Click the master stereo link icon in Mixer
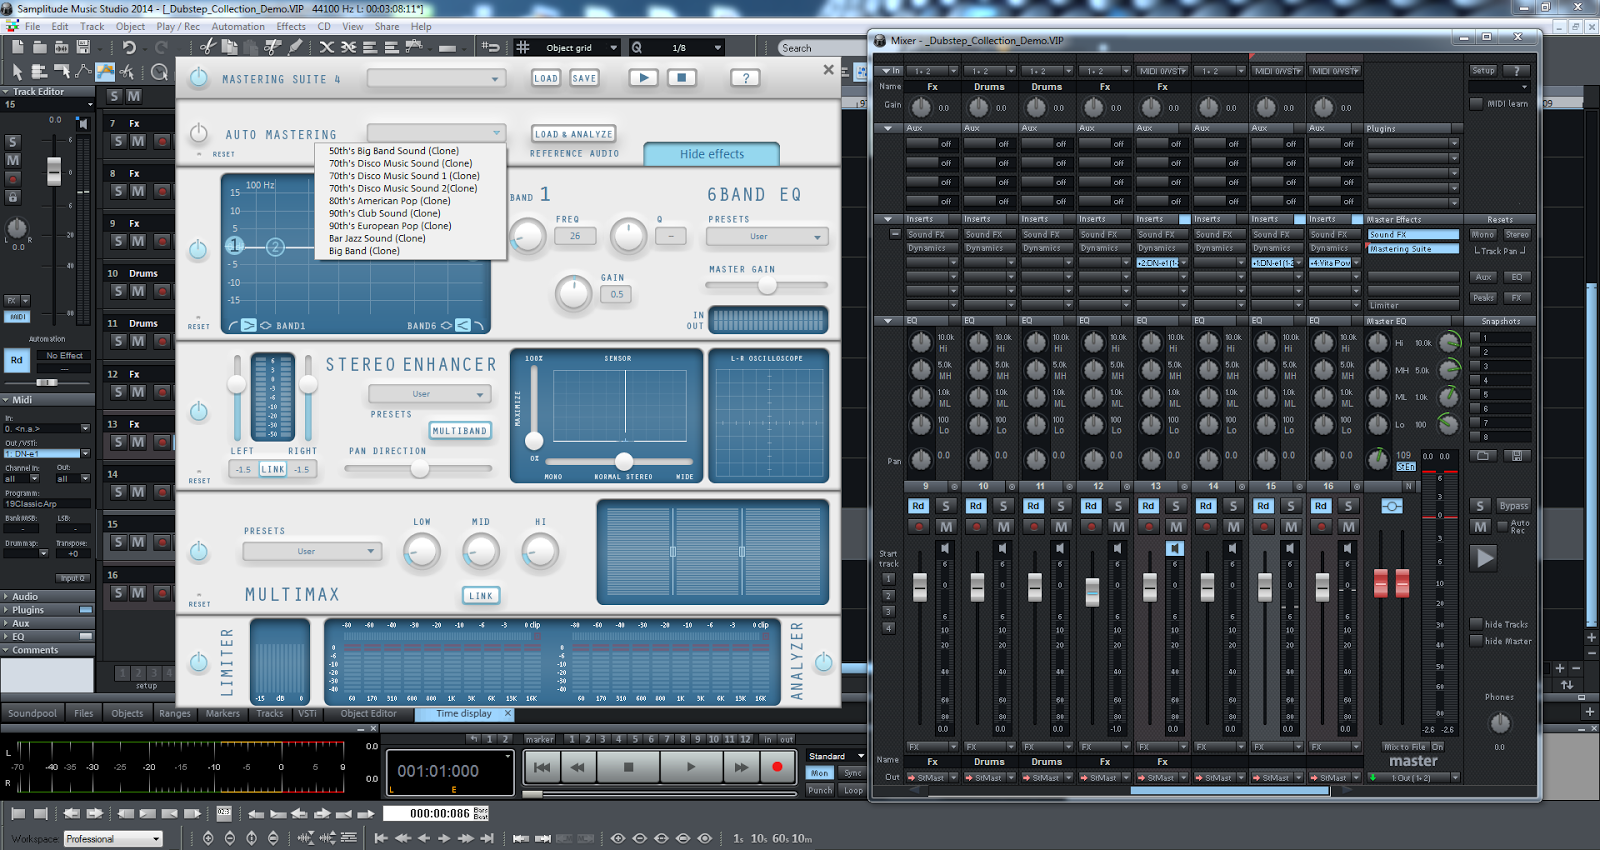Image resolution: width=1600 pixels, height=850 pixels. pyautogui.click(x=1391, y=506)
